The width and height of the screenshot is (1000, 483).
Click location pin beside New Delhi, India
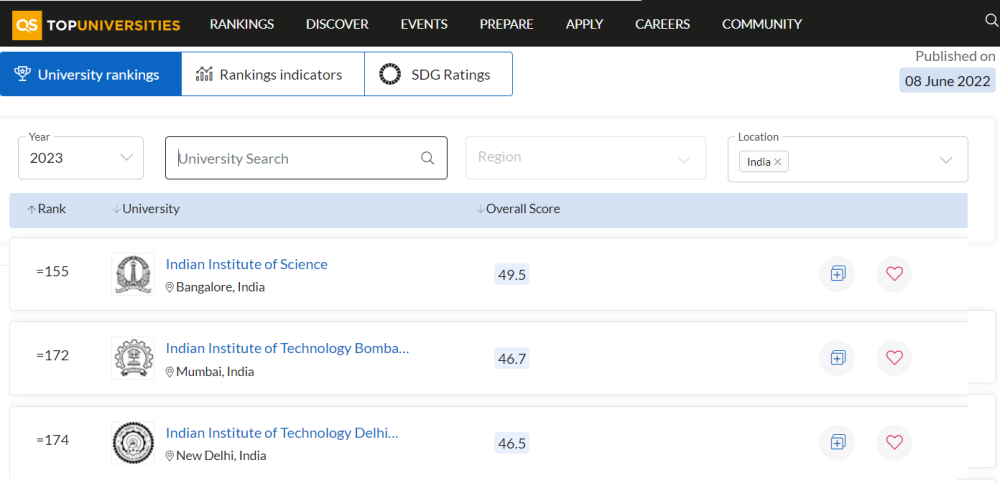170,456
